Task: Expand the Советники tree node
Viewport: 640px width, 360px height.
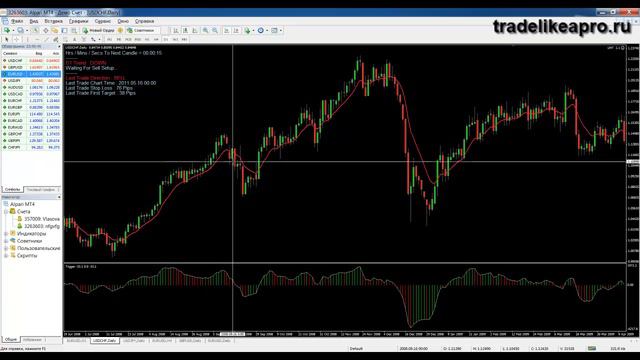Action: click(x=6, y=241)
